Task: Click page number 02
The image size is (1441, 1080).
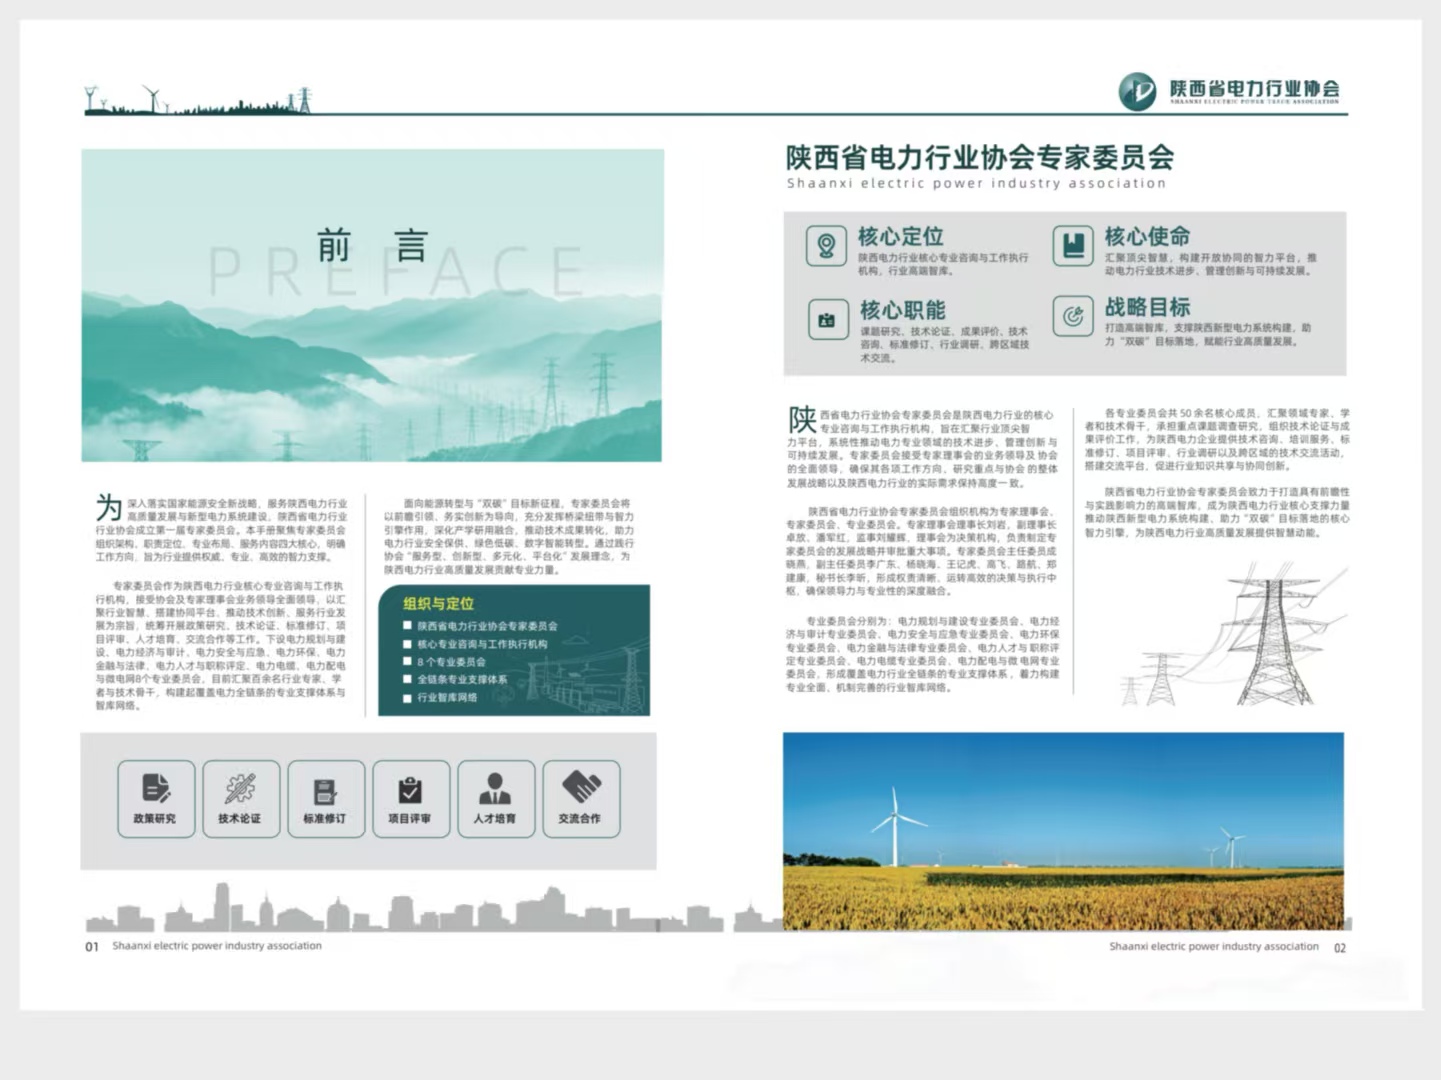Action: 1340,948
